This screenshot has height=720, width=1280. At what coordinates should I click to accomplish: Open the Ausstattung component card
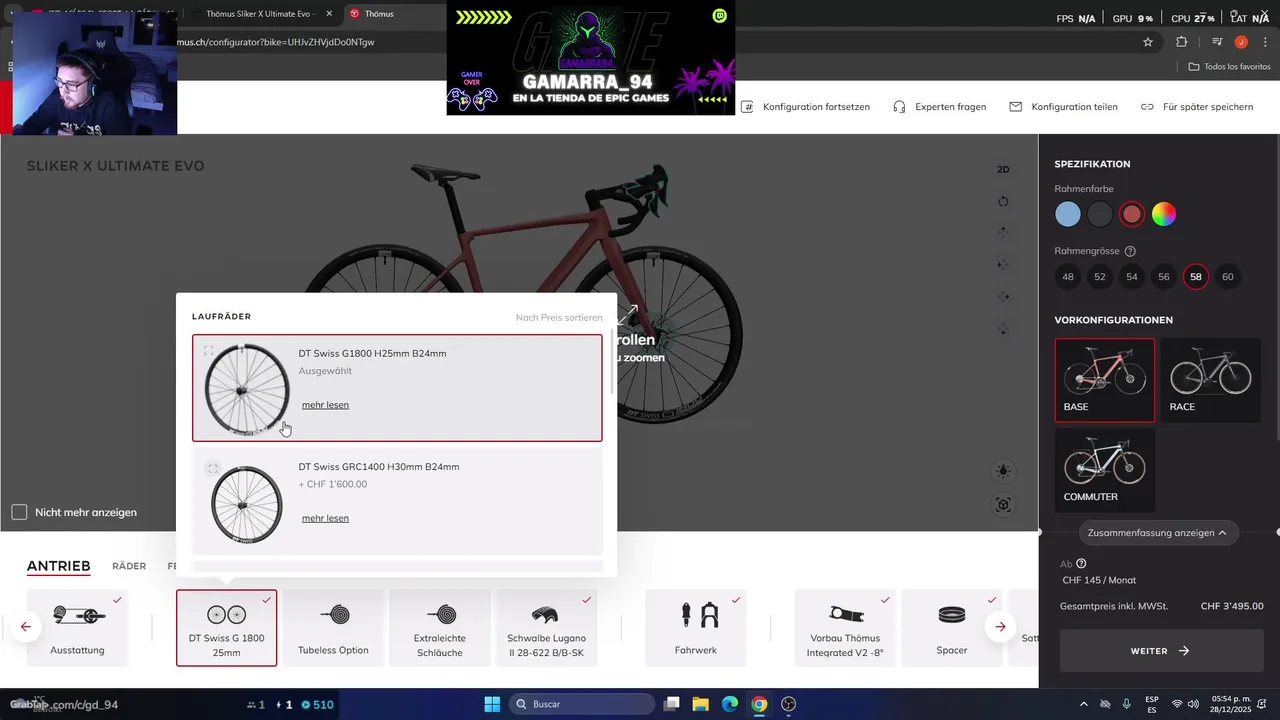(x=77, y=628)
